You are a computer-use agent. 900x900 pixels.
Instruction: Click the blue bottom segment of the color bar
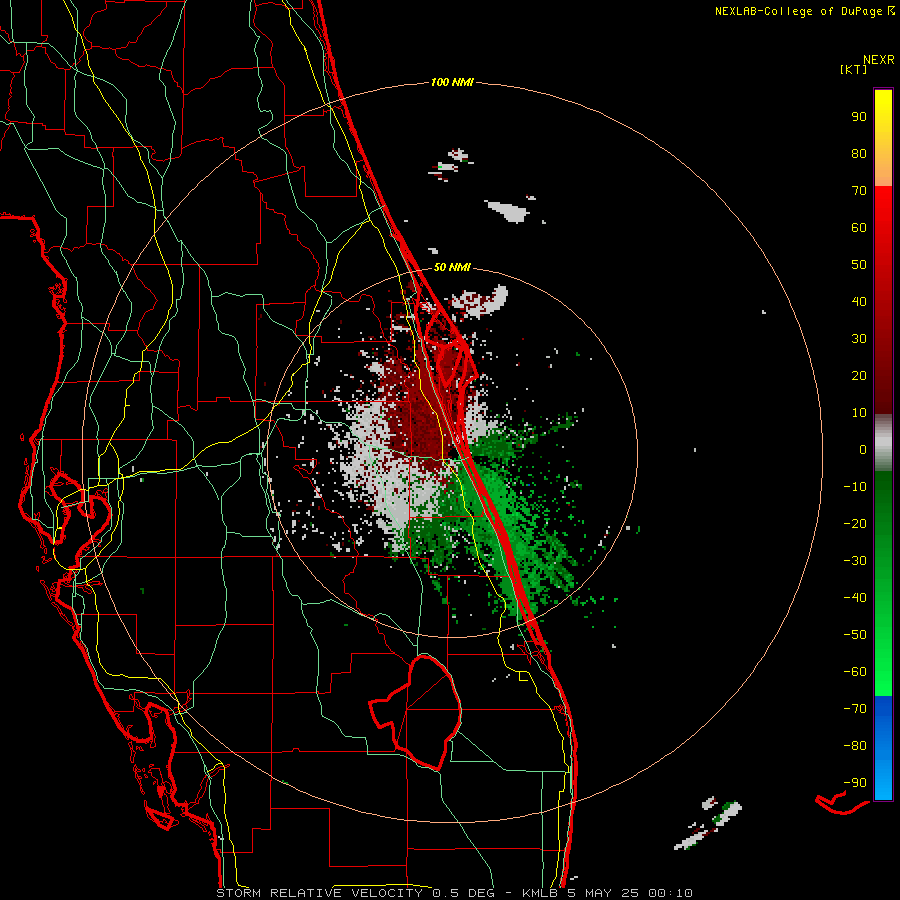click(x=883, y=748)
